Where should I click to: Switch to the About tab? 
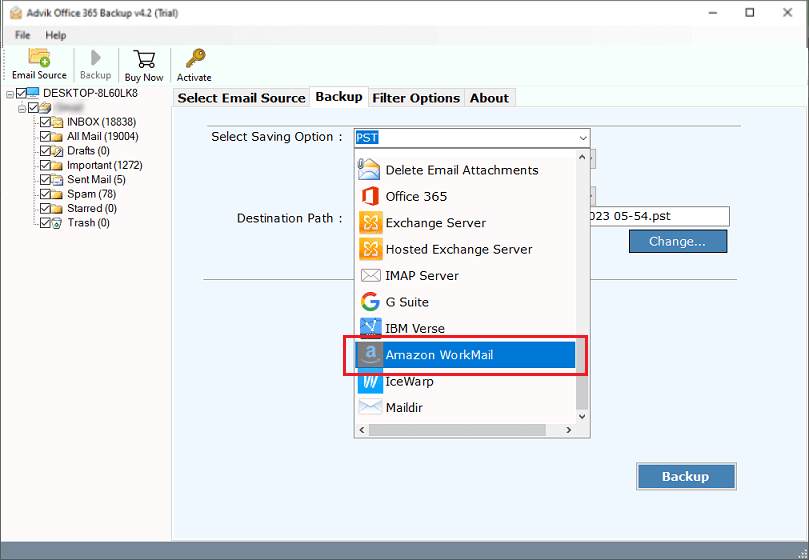point(489,98)
